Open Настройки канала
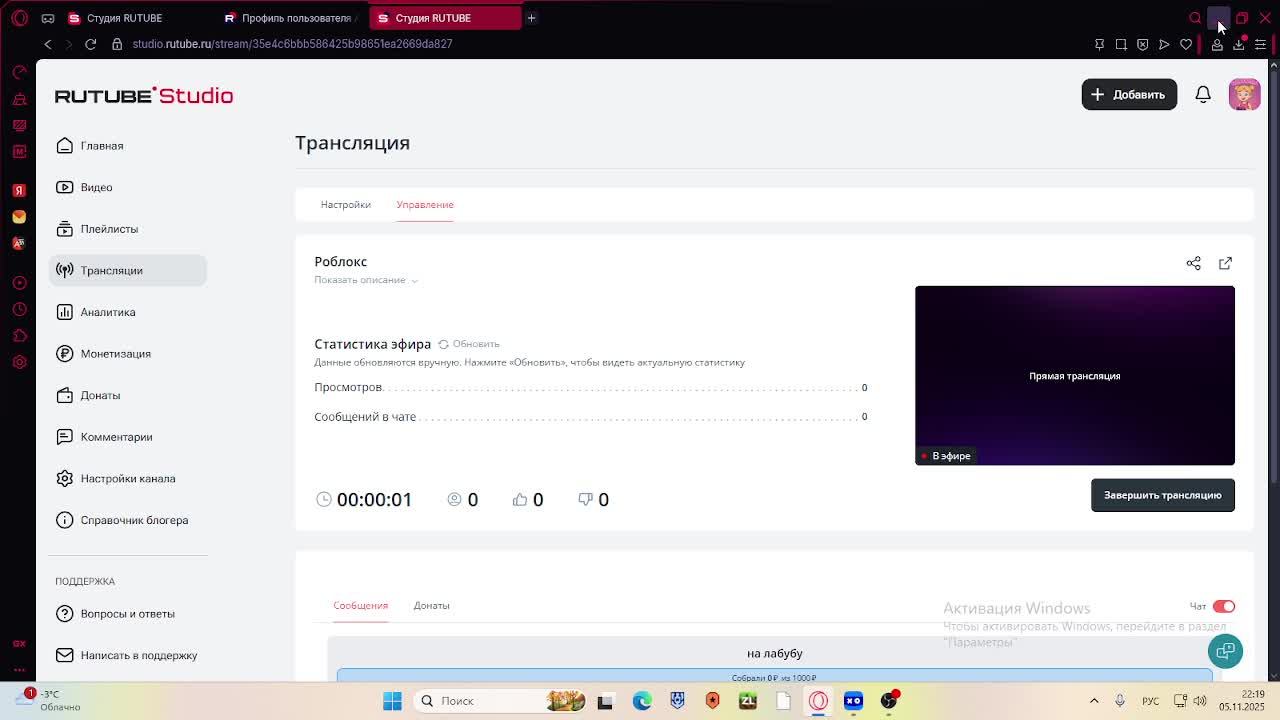 [x=127, y=478]
